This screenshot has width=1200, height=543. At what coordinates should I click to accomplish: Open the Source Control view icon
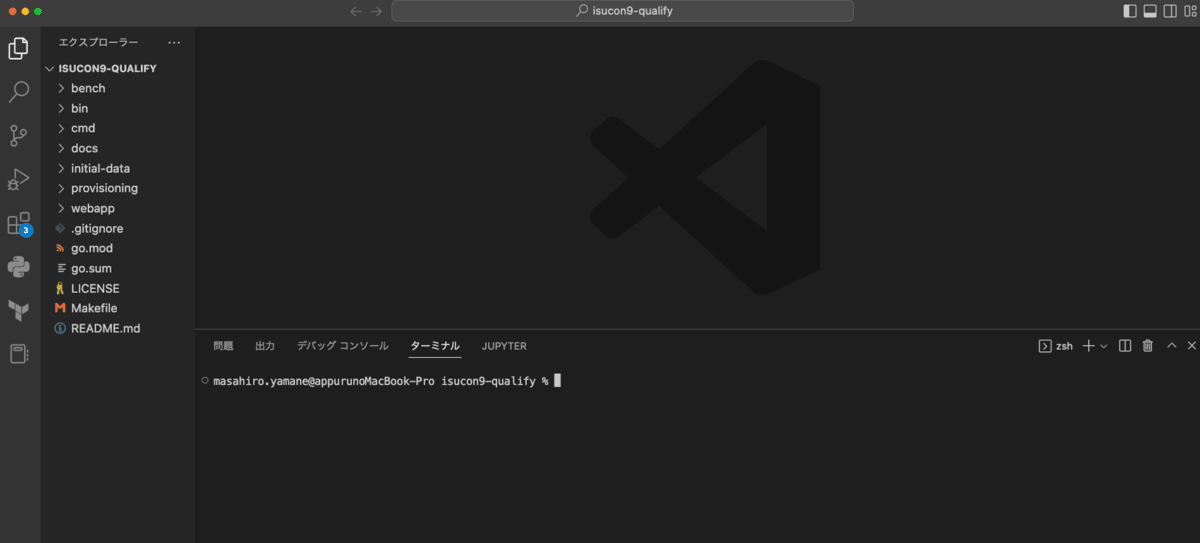(x=18, y=136)
